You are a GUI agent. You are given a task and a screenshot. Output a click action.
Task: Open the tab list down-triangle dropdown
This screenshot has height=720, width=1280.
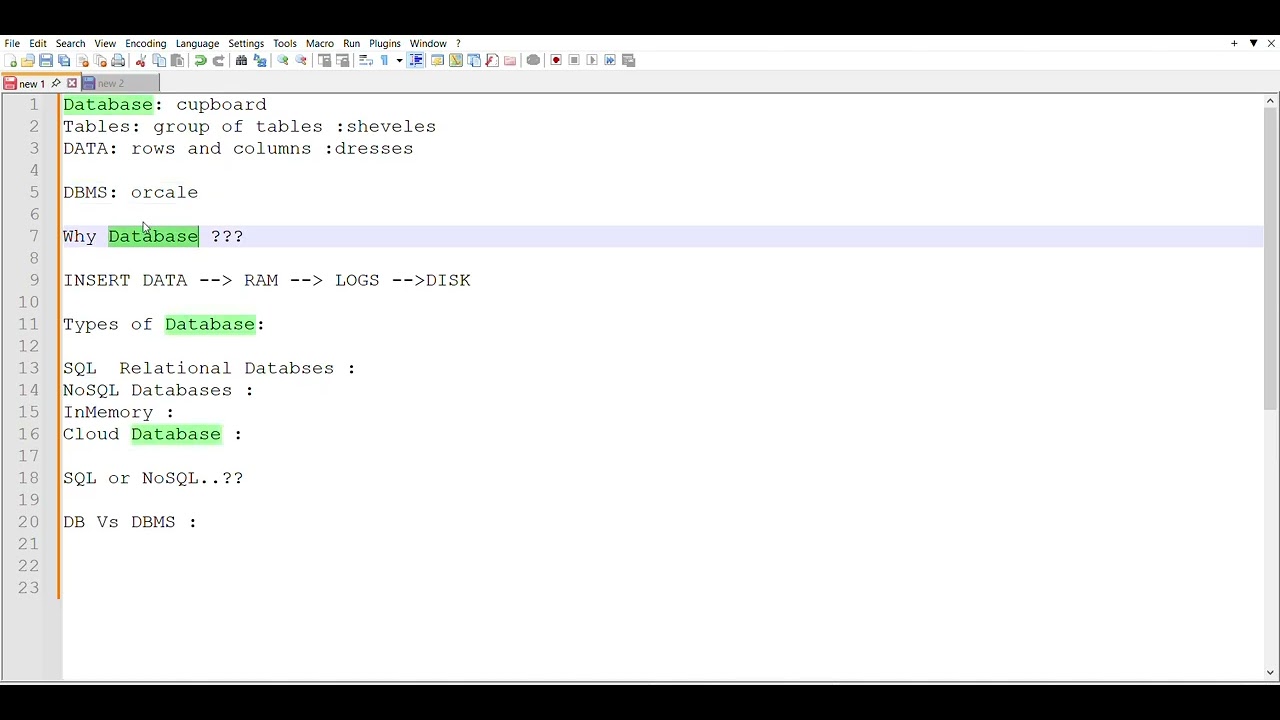point(1253,44)
